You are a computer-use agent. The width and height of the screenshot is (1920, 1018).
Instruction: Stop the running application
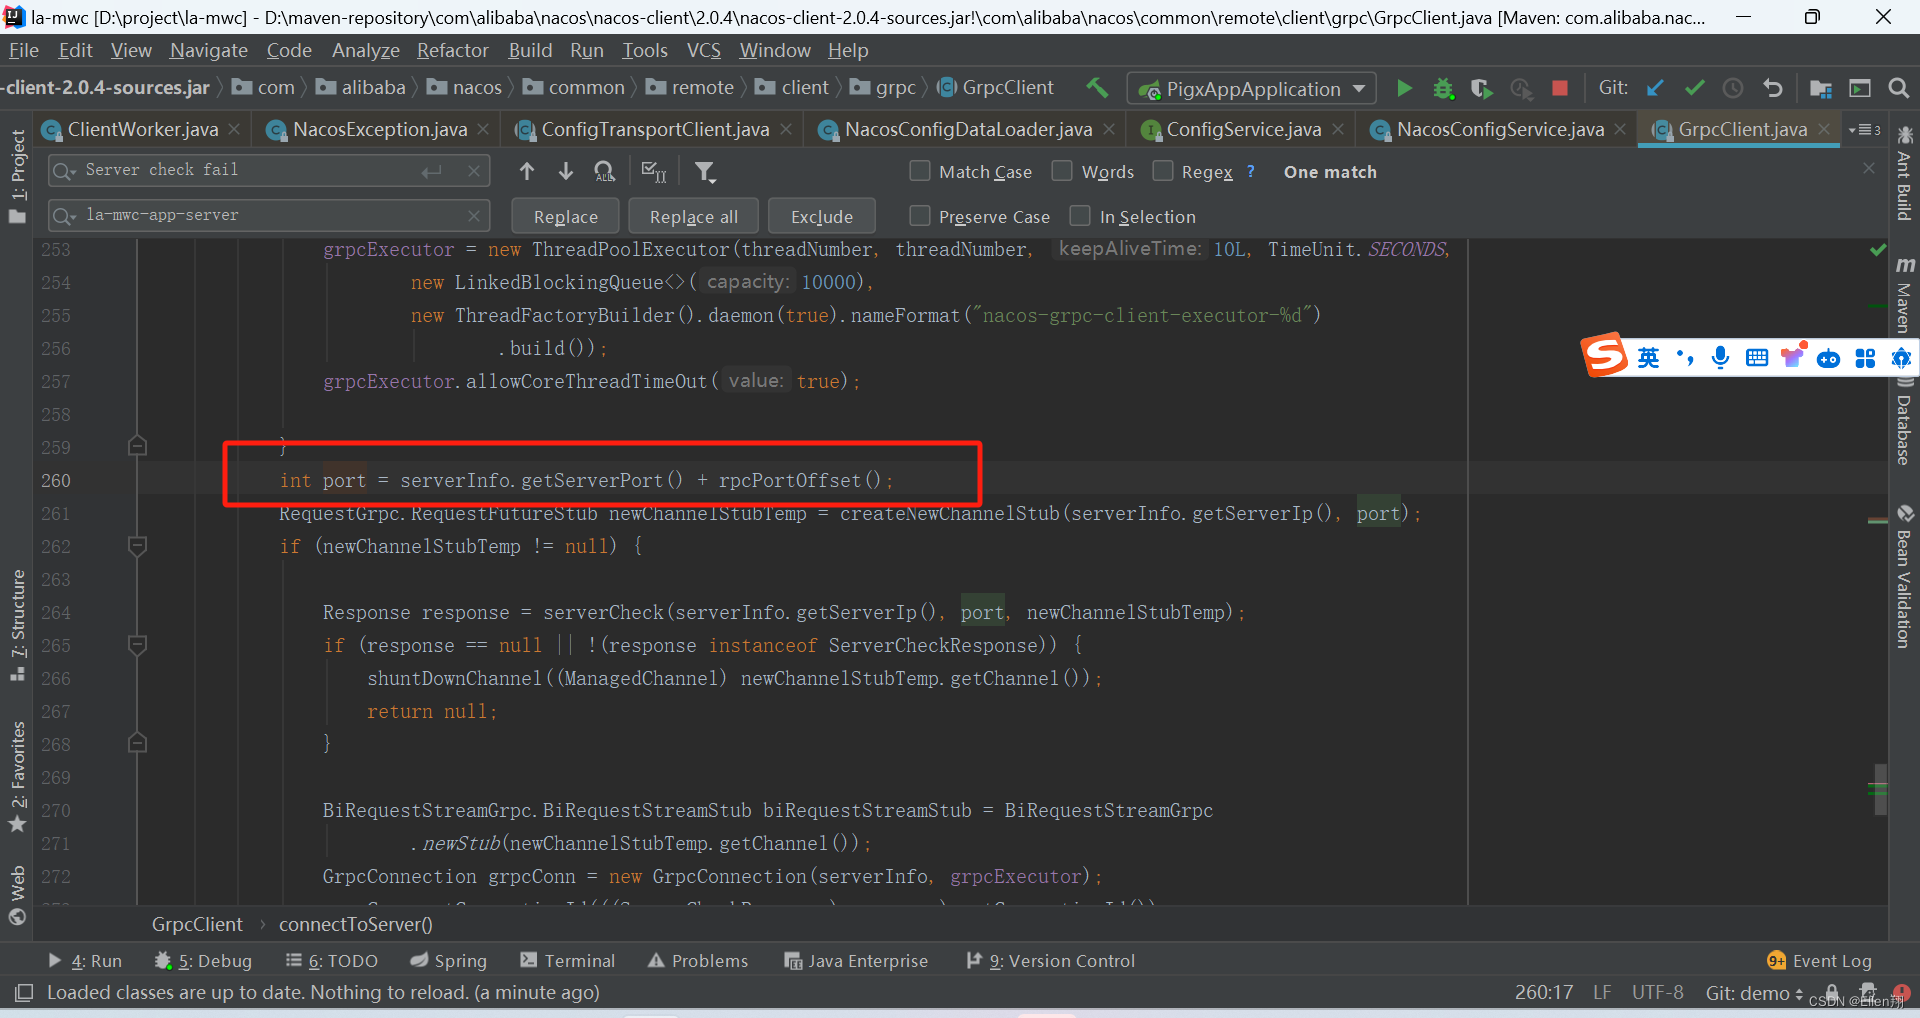coord(1559,88)
